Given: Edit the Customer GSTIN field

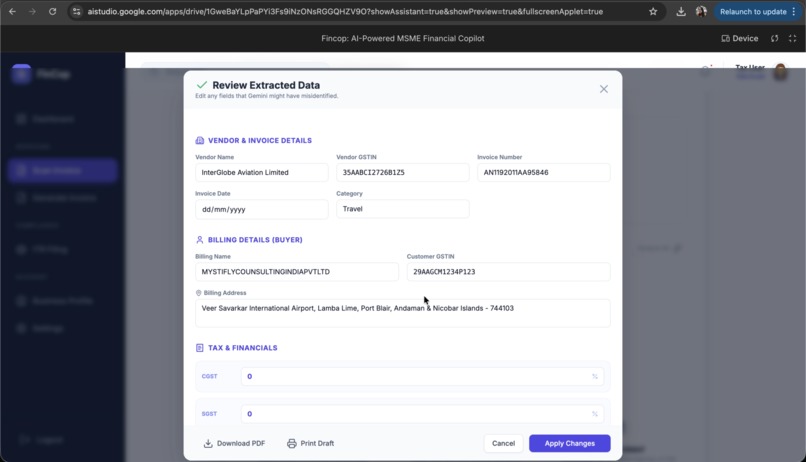Looking at the screenshot, I should coord(508,272).
